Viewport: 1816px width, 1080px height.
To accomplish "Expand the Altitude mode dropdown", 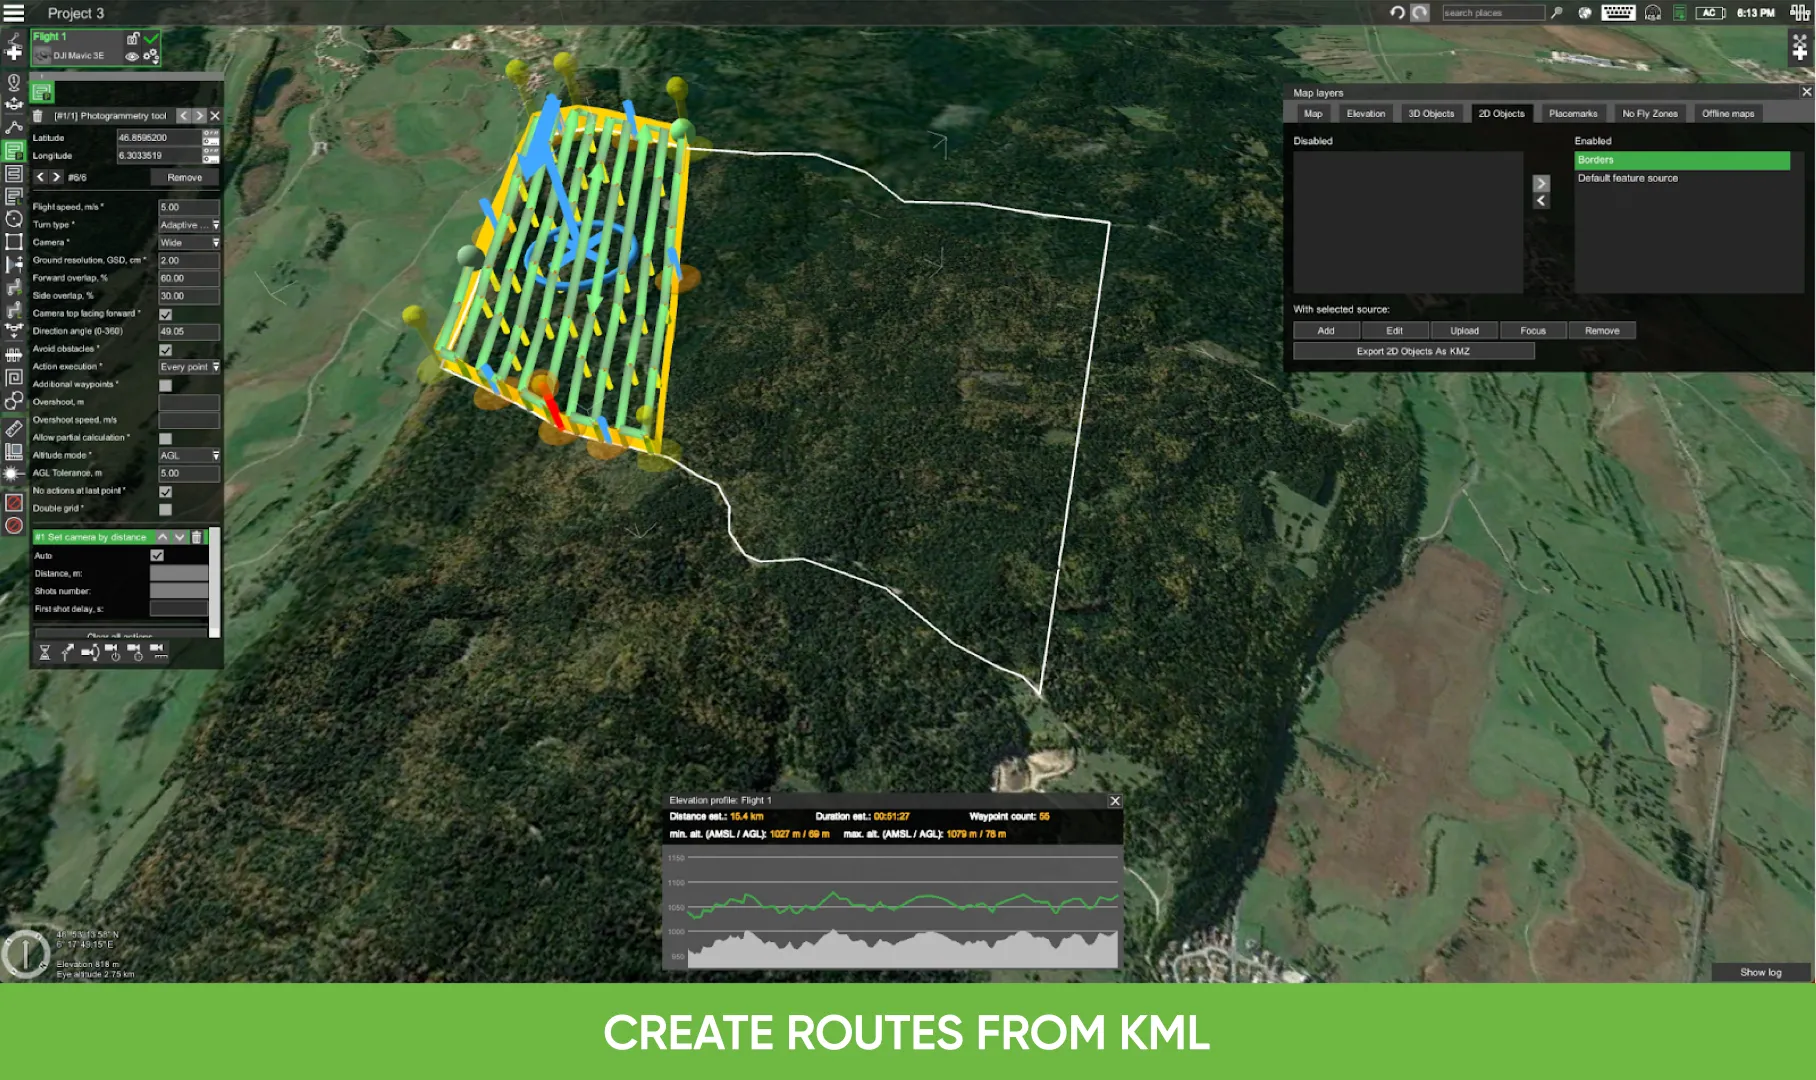I will tap(189, 456).
